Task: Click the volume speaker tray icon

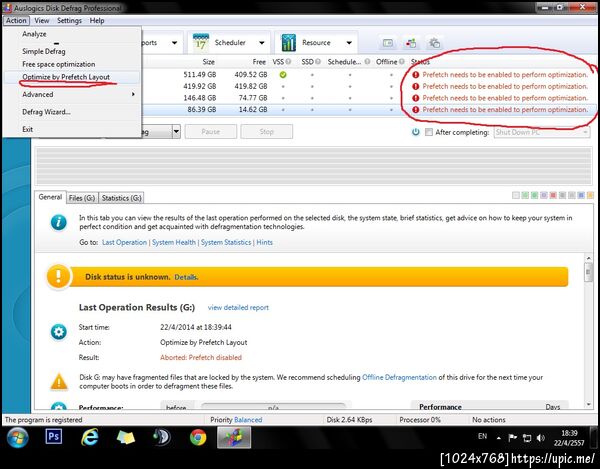Action: point(540,438)
